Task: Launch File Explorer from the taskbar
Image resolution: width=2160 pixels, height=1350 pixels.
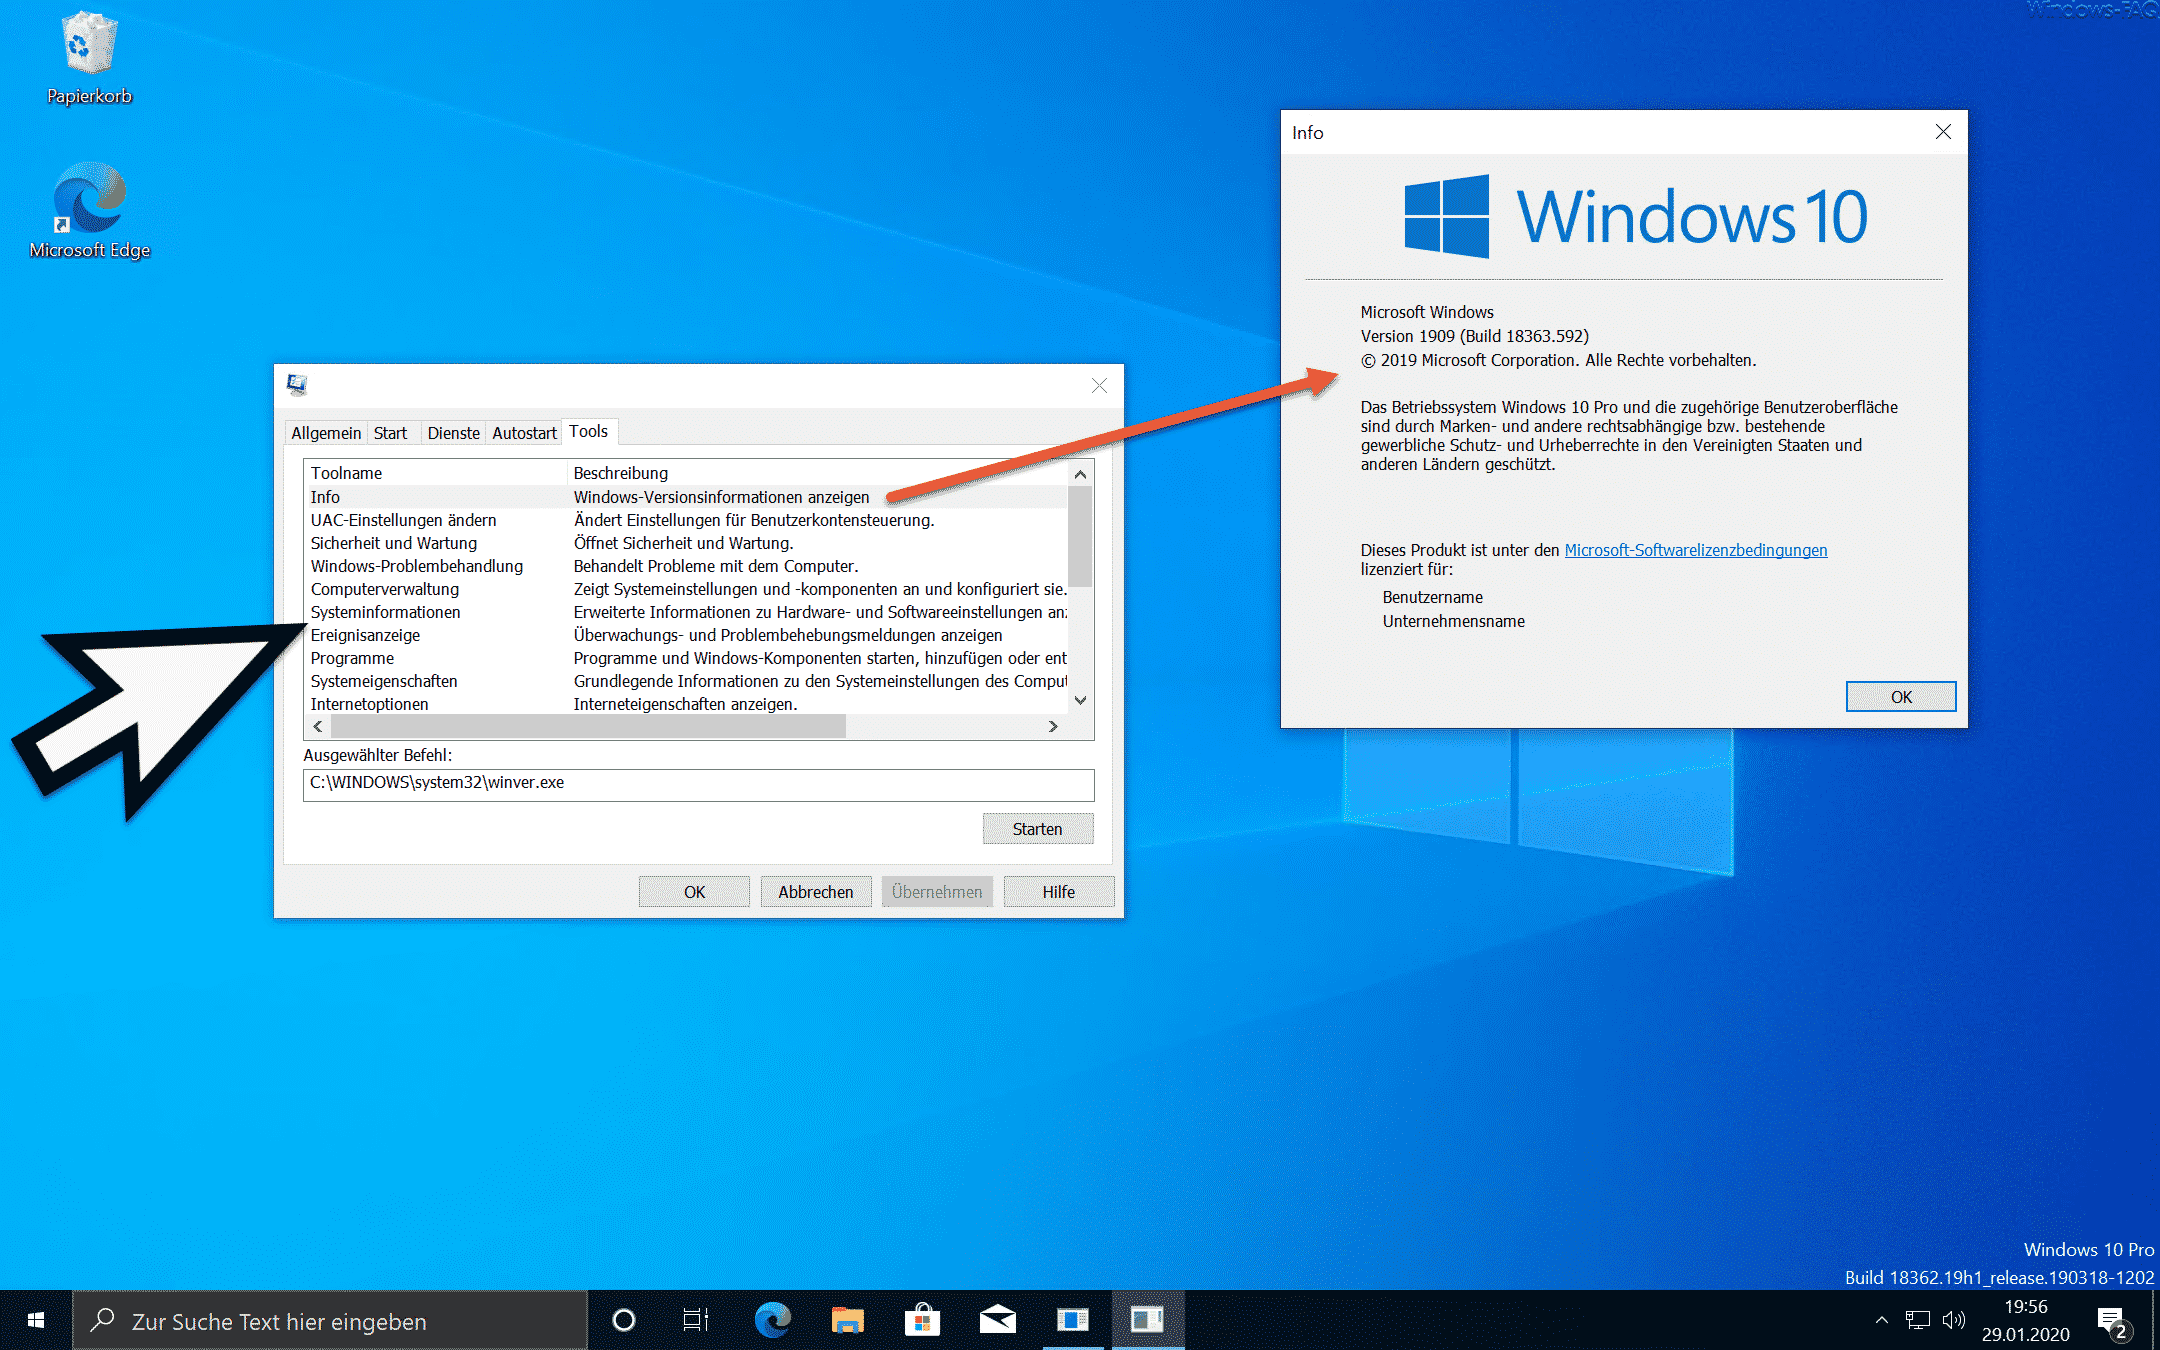Action: pos(847,1320)
